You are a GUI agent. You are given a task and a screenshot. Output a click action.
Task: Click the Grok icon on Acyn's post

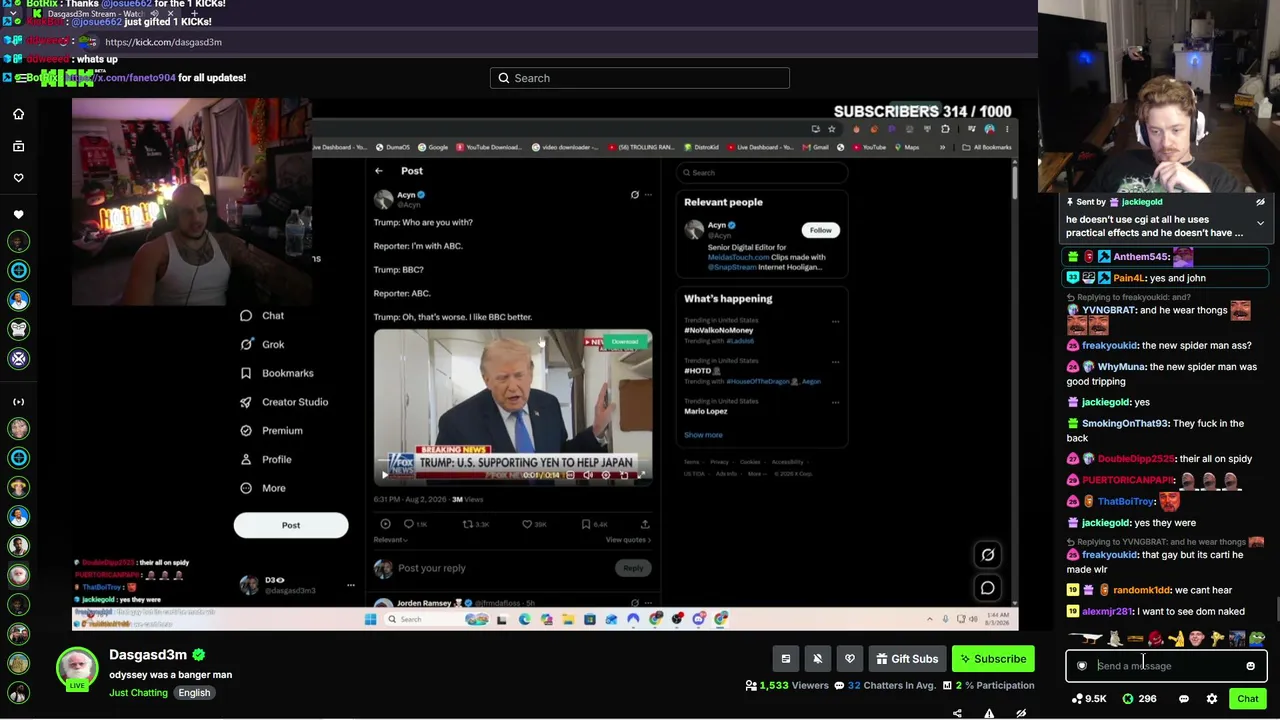click(634, 195)
